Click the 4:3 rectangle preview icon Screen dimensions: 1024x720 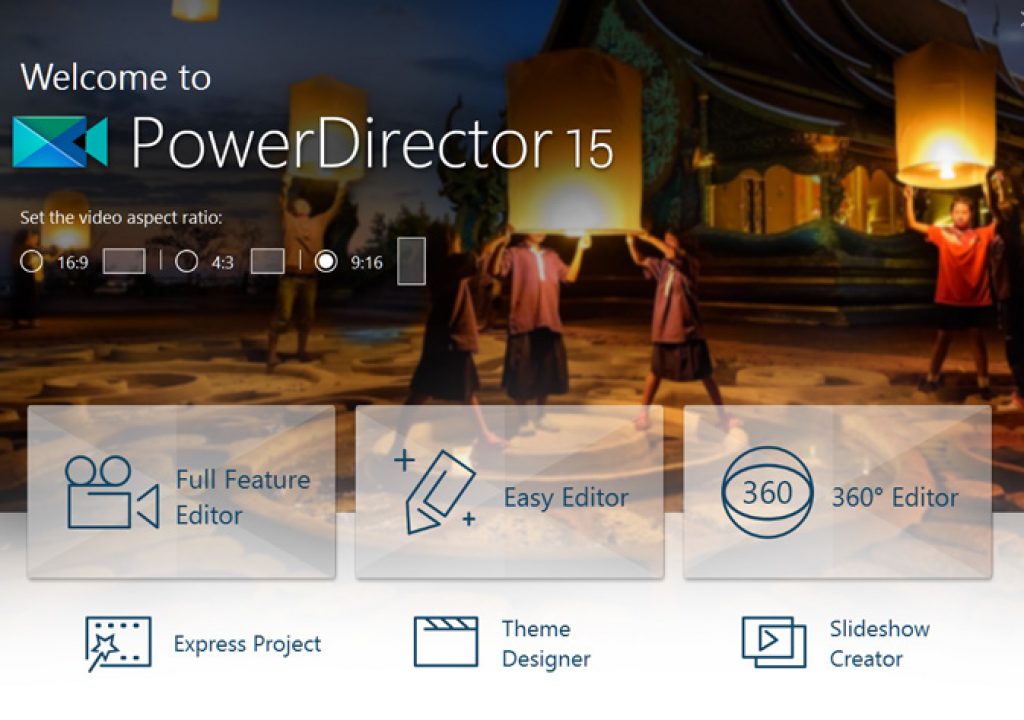(x=268, y=262)
